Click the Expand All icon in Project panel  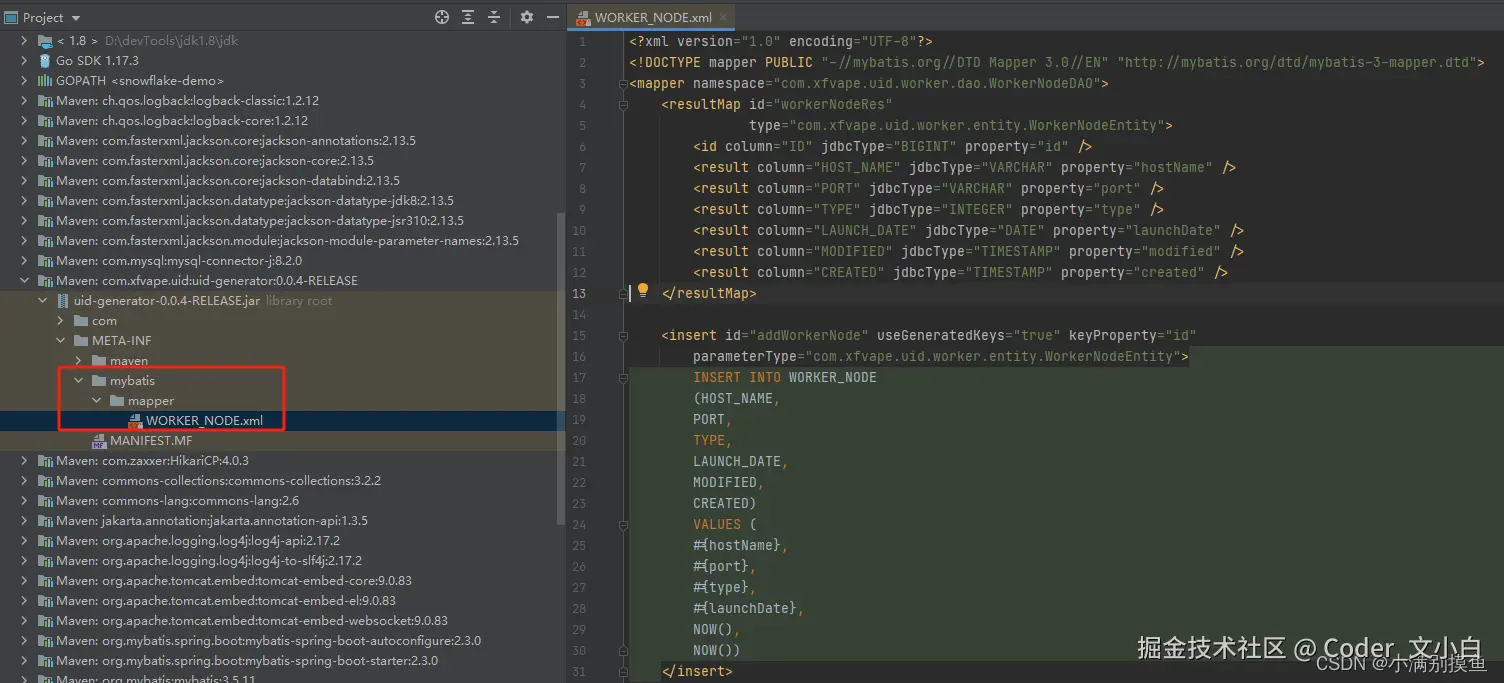point(468,17)
